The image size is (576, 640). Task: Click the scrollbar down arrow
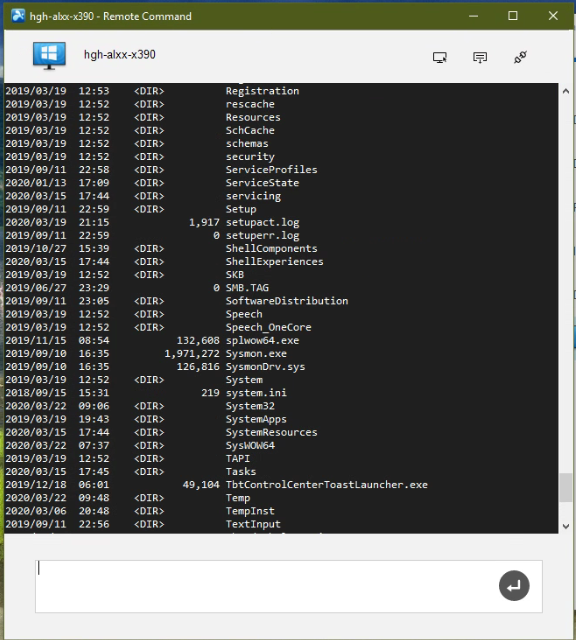pyautogui.click(x=565, y=526)
